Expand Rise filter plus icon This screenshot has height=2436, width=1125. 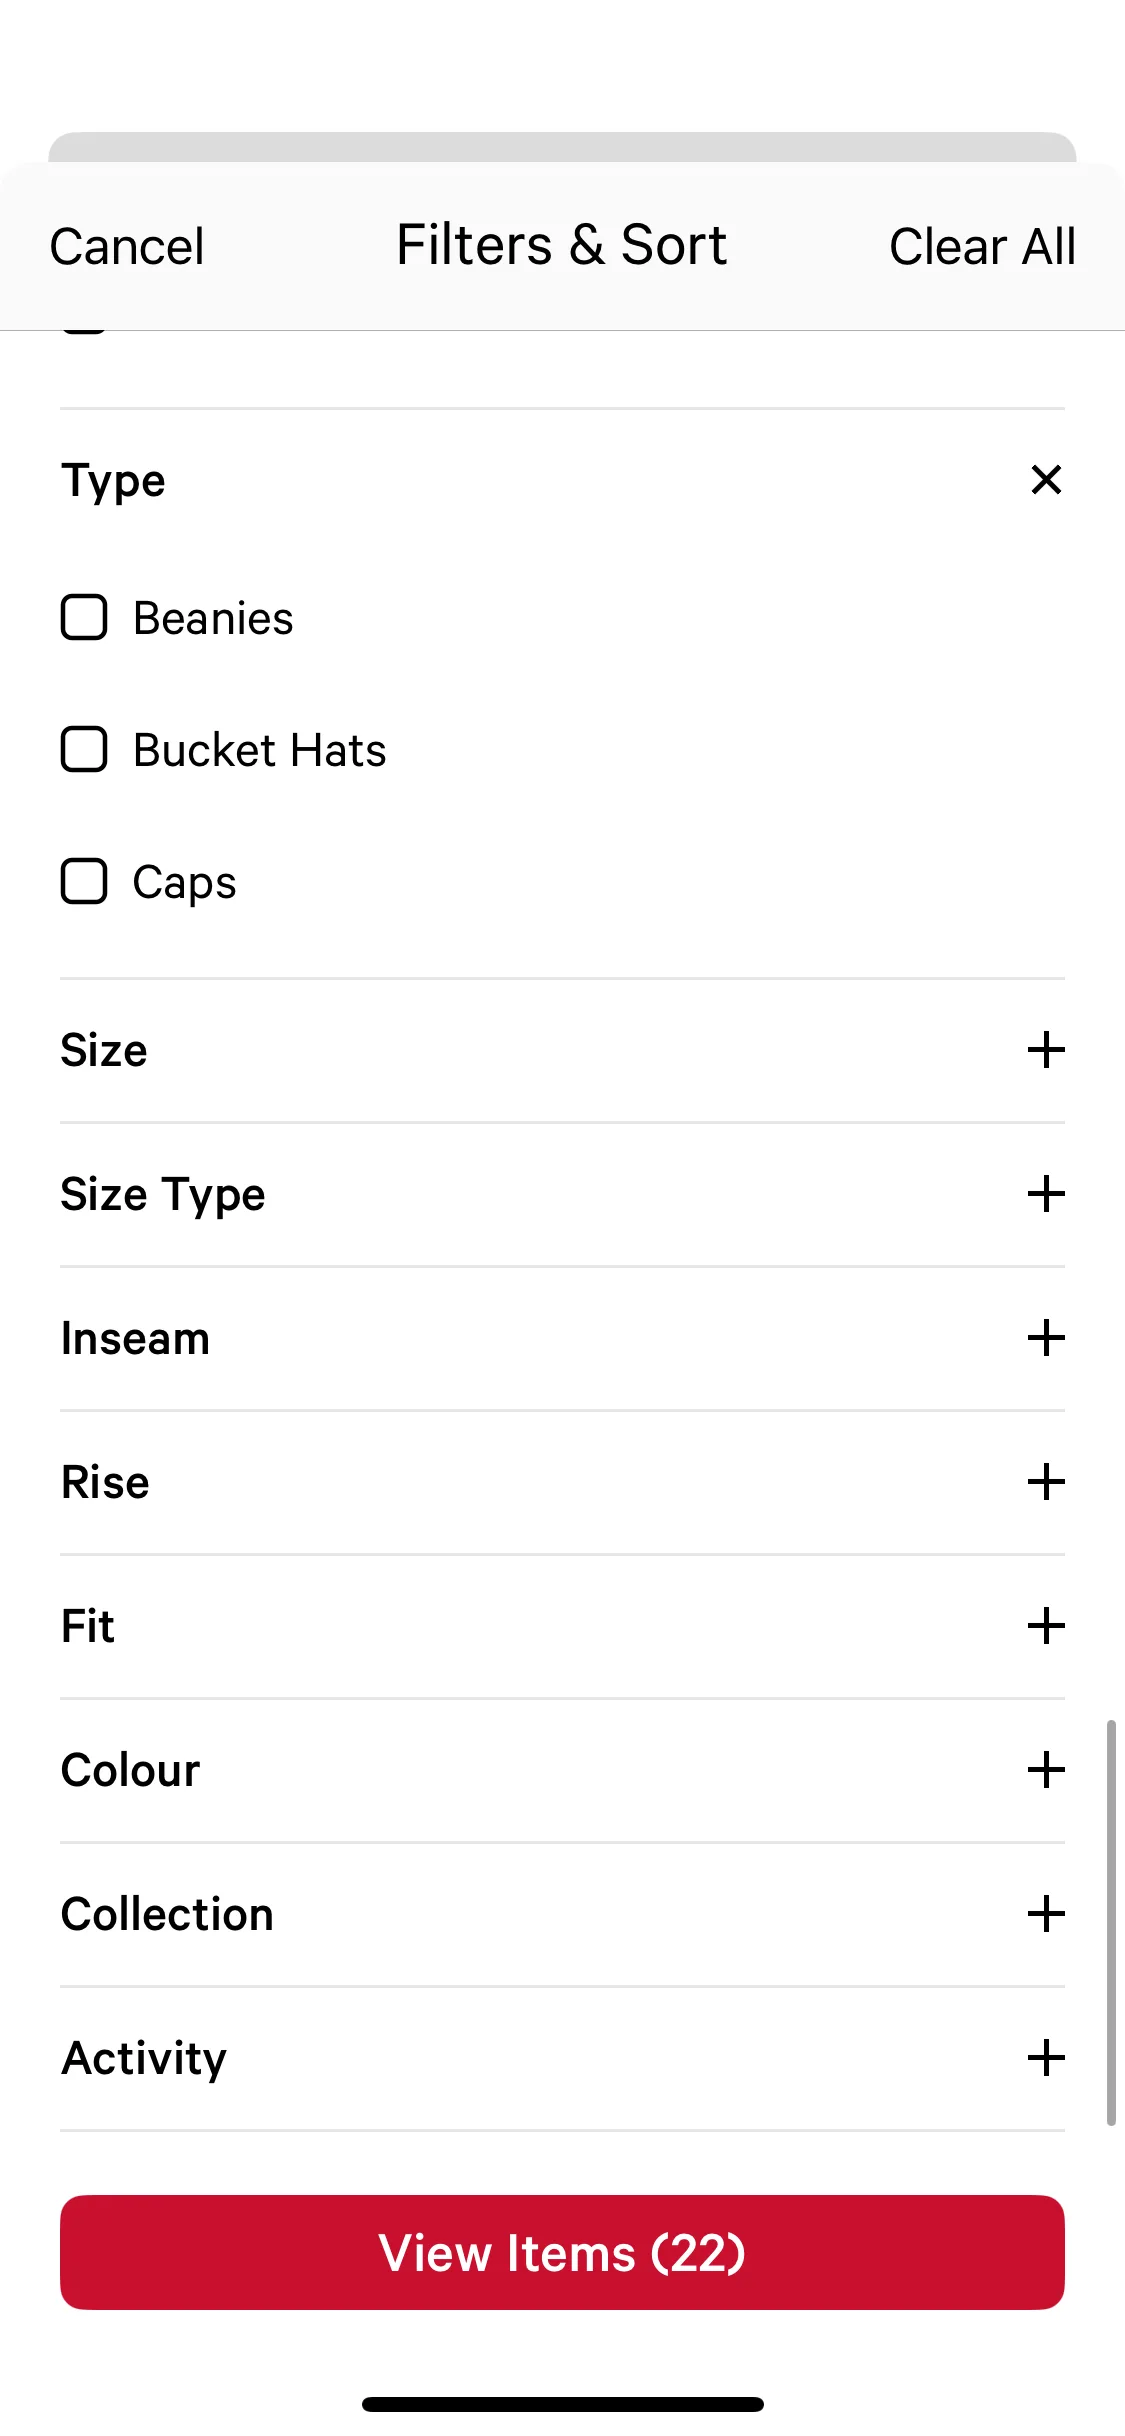[x=1046, y=1482]
